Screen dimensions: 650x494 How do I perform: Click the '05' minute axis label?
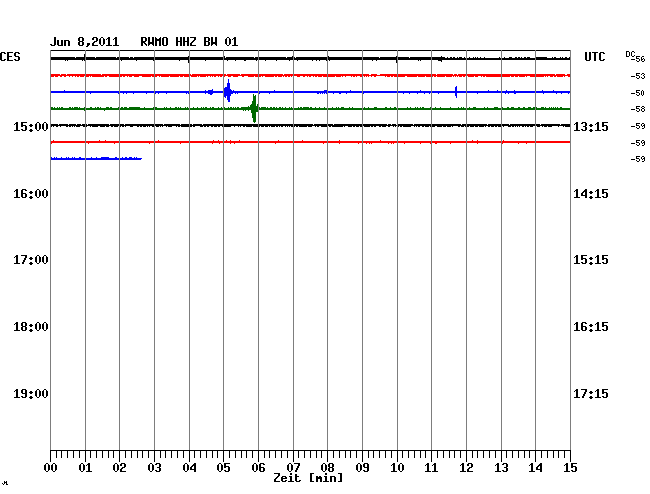[x=223, y=468]
